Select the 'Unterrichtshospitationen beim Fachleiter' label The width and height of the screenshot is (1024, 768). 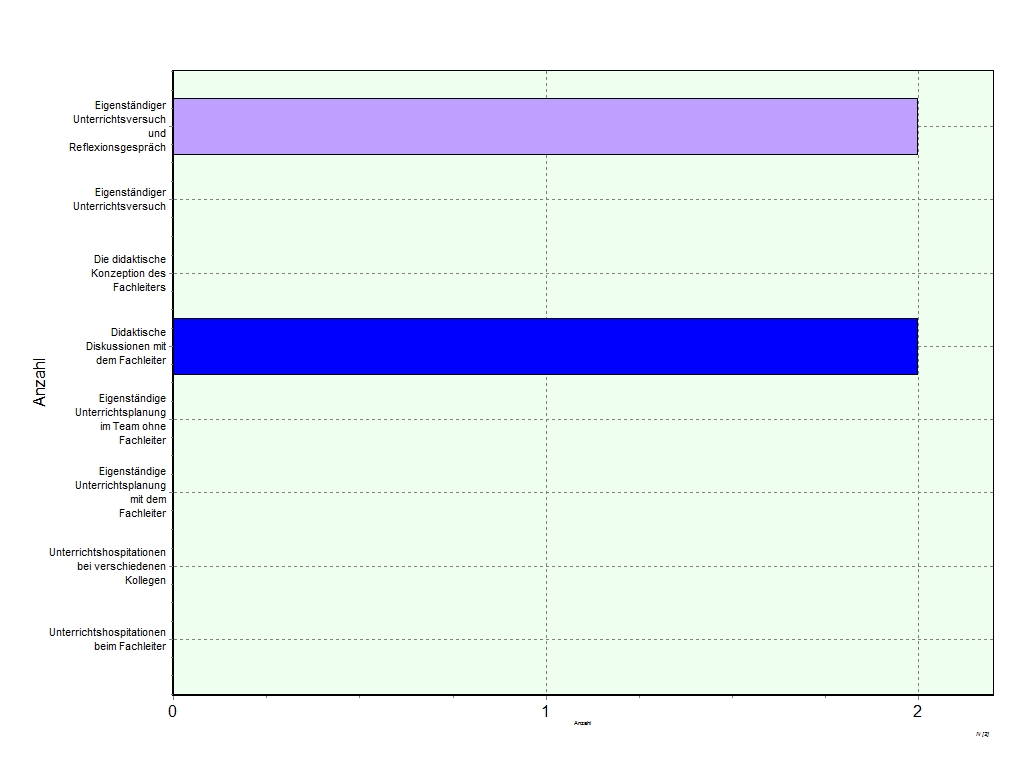(x=107, y=639)
